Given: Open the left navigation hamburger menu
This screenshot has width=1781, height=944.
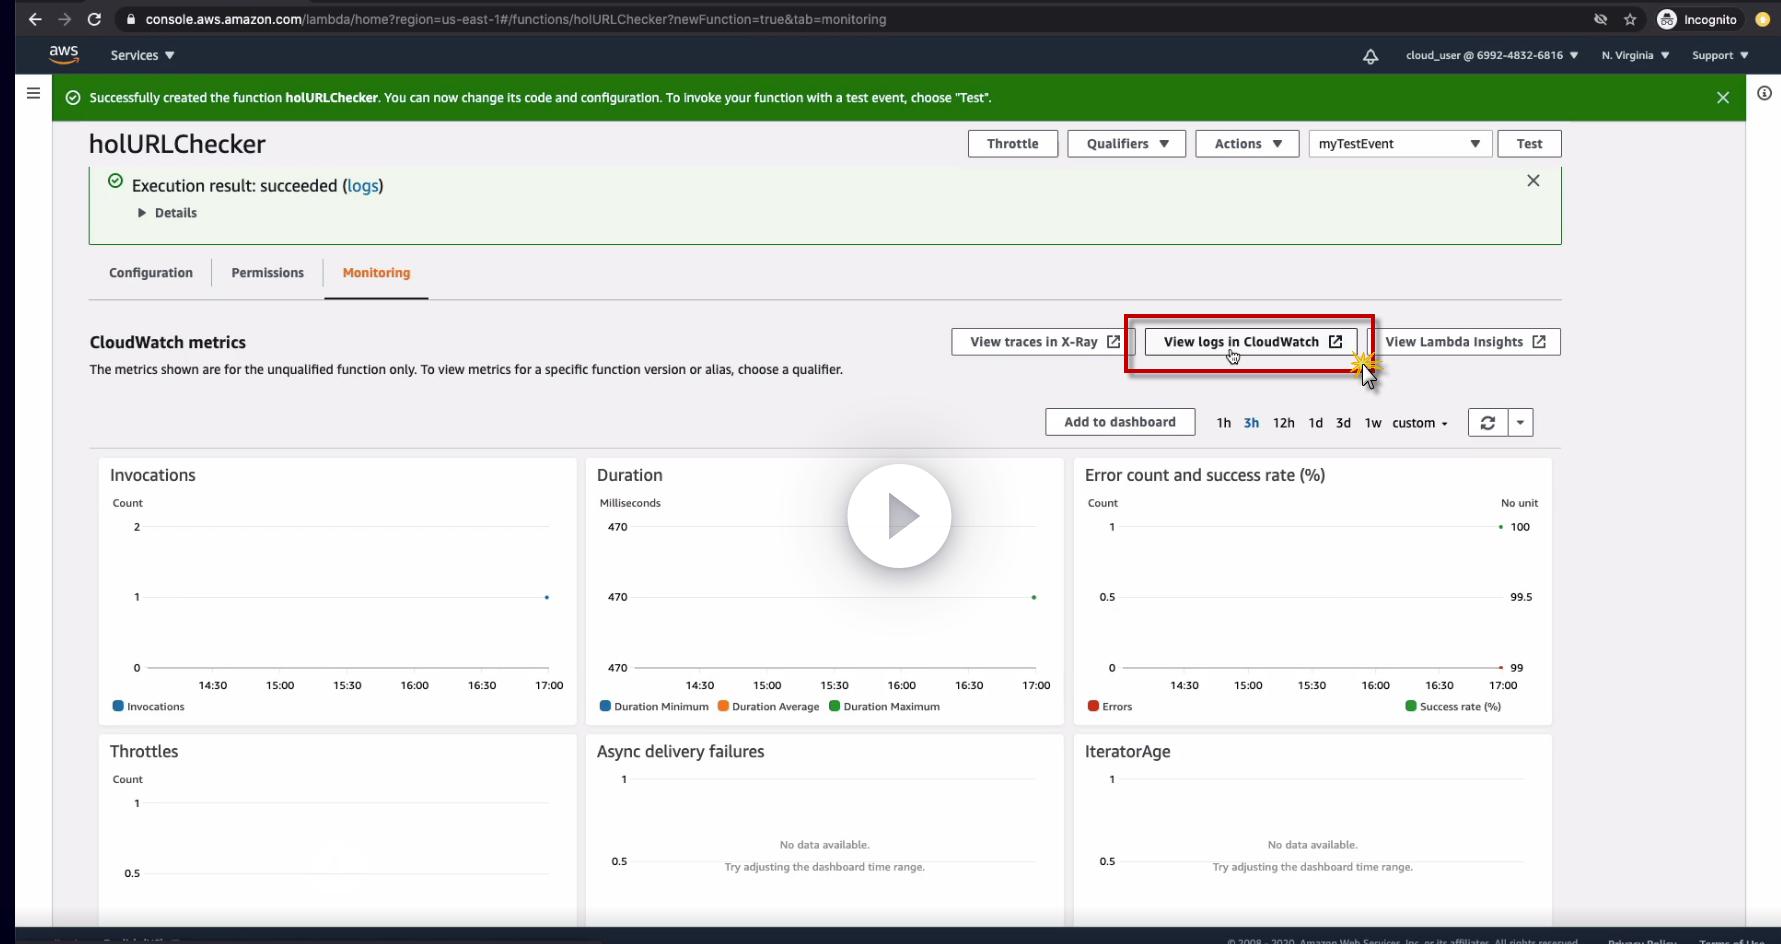Looking at the screenshot, I should 33,93.
